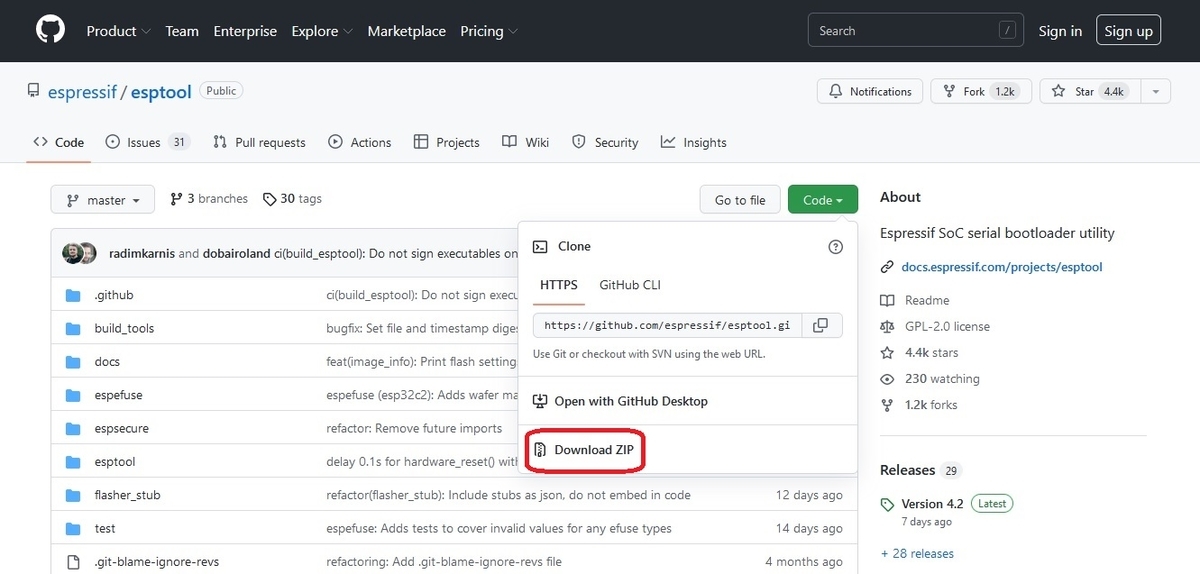Click the flasher_stub folder icon
Viewport: 1200px width, 574px height.
[x=73, y=495]
